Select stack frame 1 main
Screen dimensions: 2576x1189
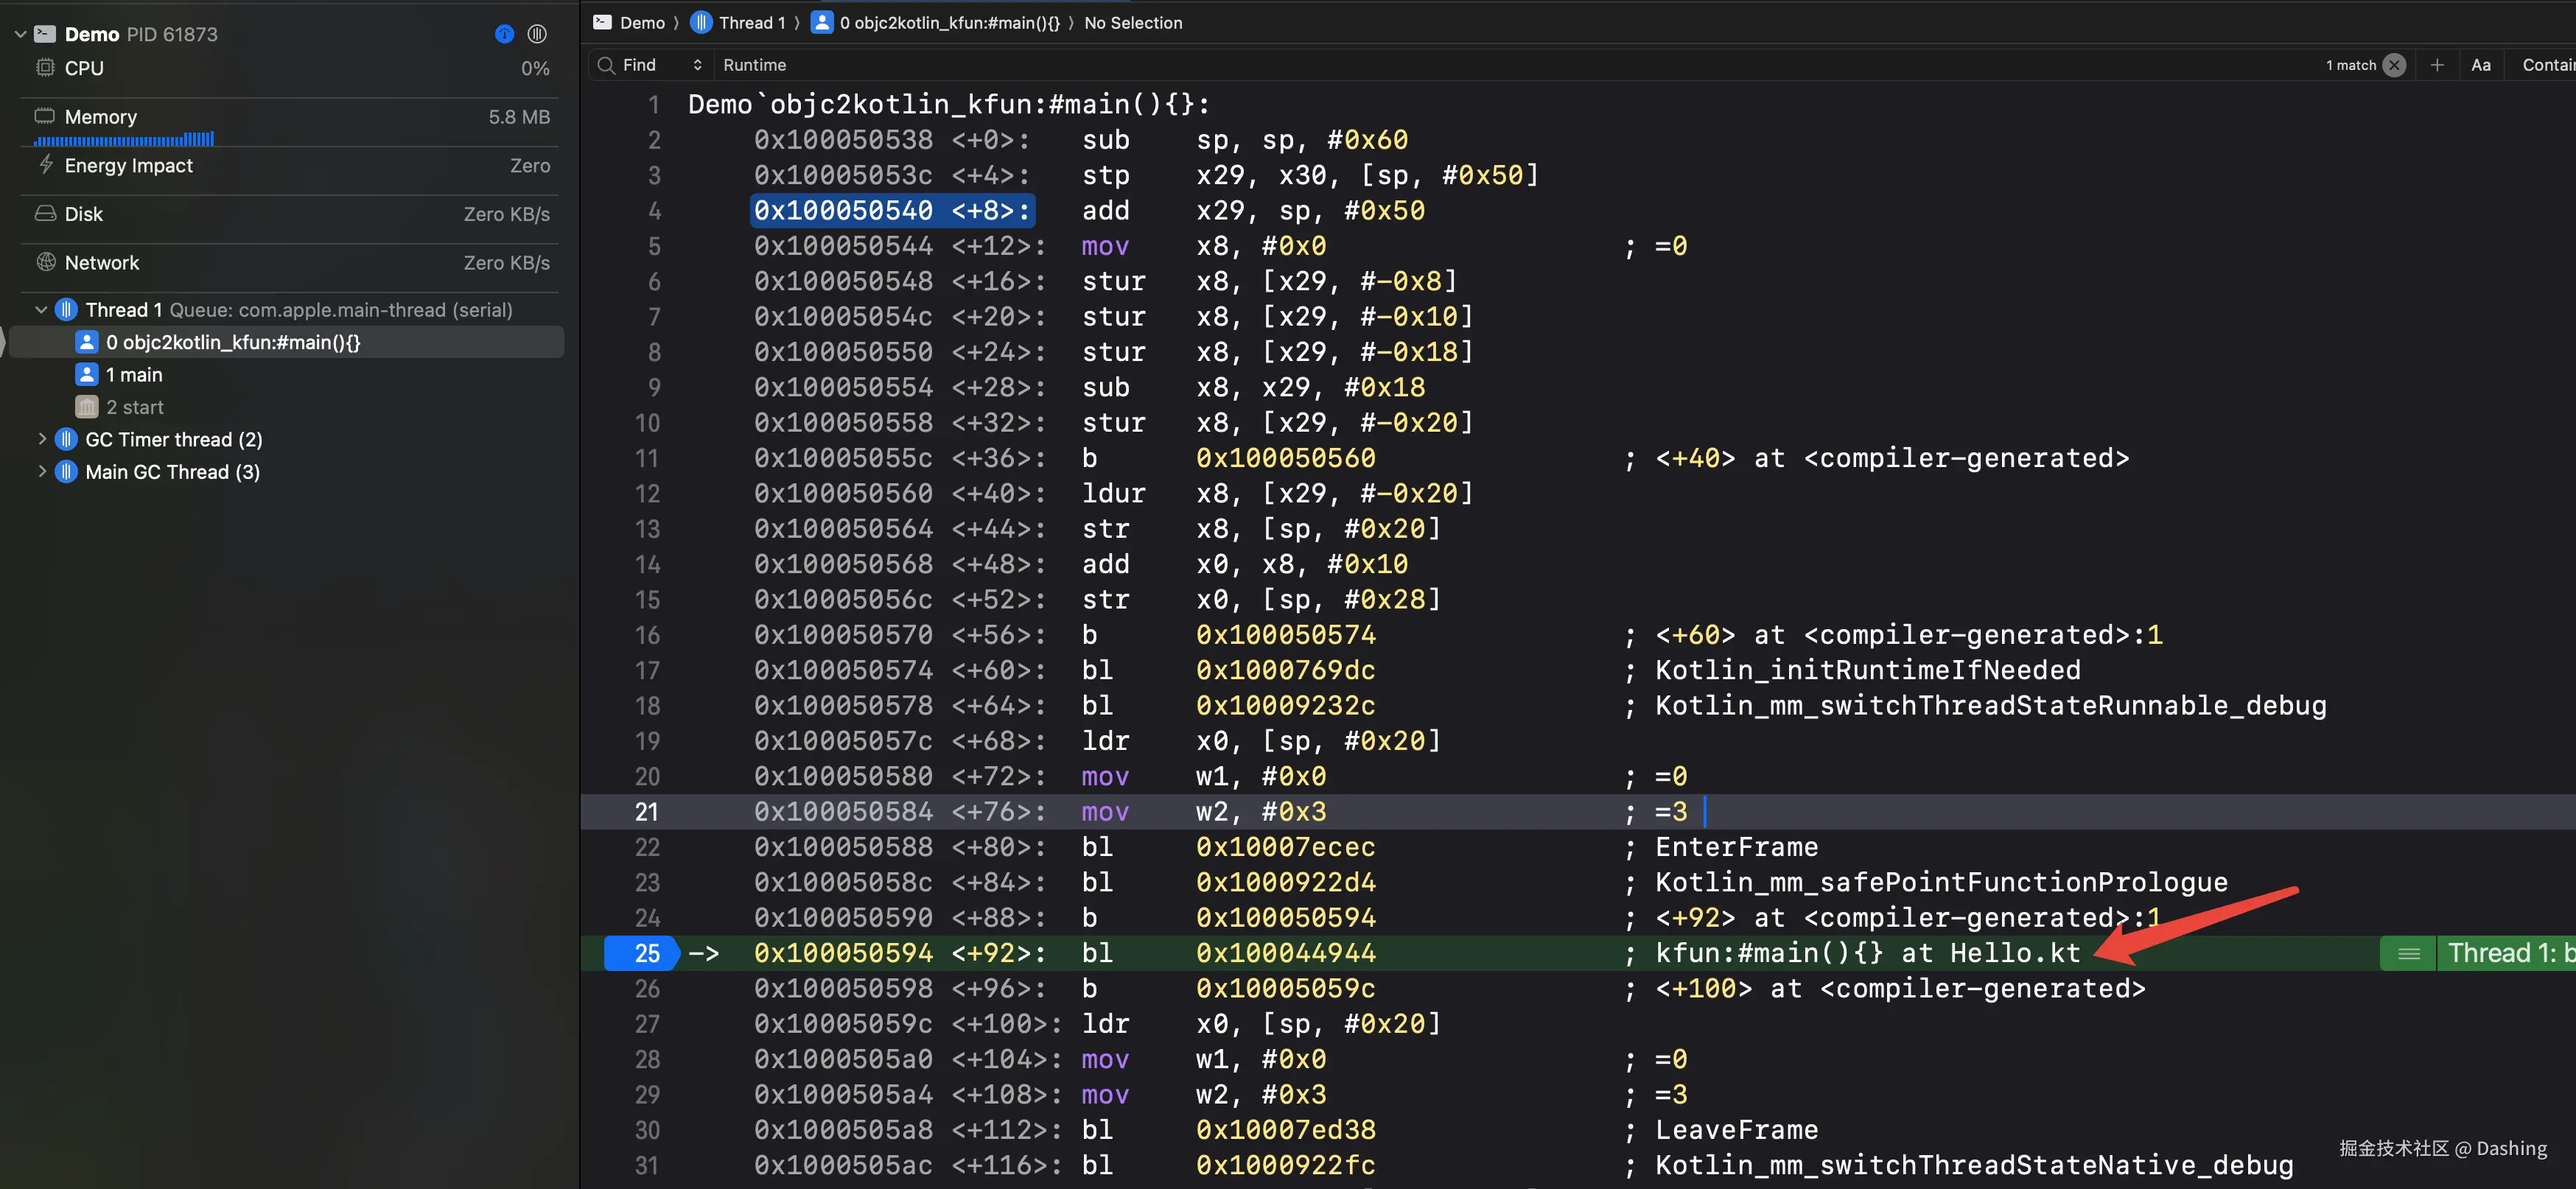(133, 375)
